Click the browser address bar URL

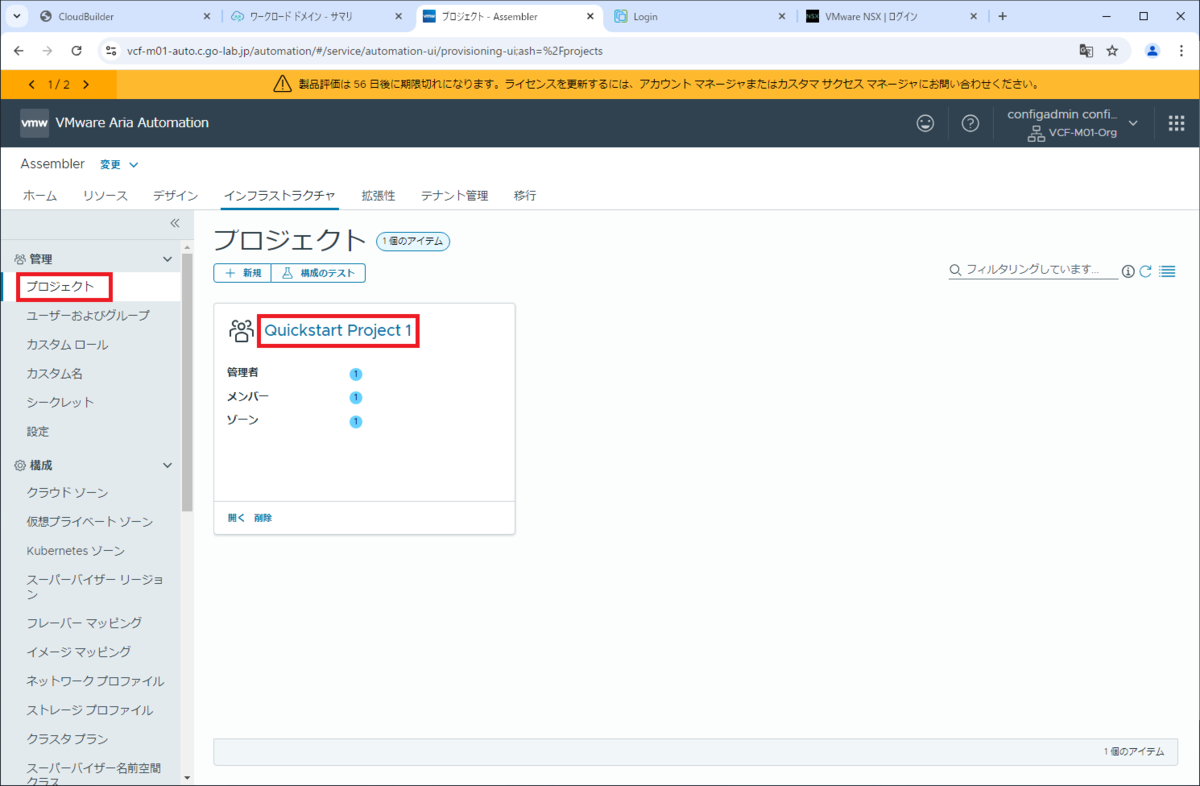pos(365,50)
